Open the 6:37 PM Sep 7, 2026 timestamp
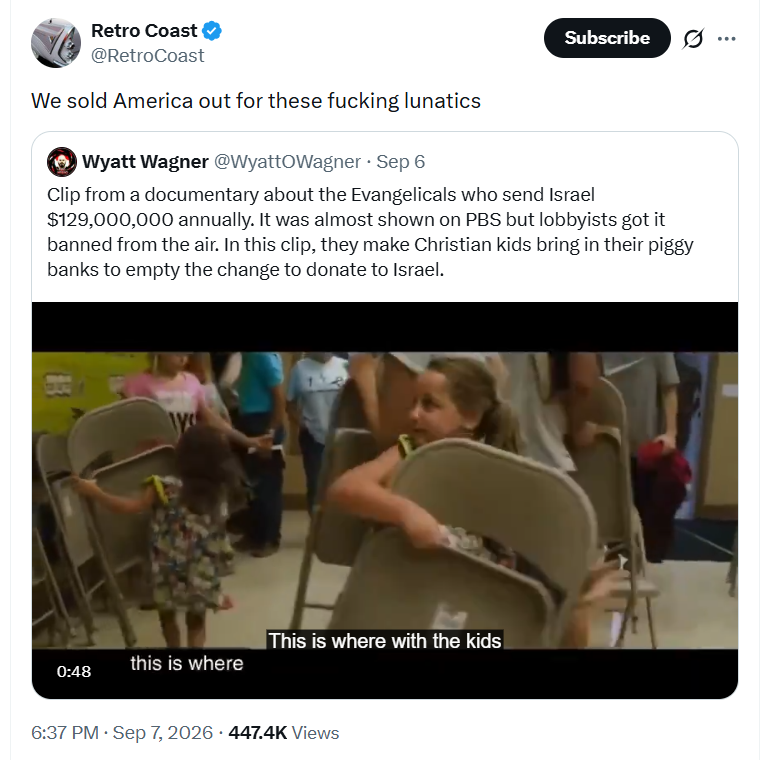This screenshot has height=760, width=779. point(122,733)
